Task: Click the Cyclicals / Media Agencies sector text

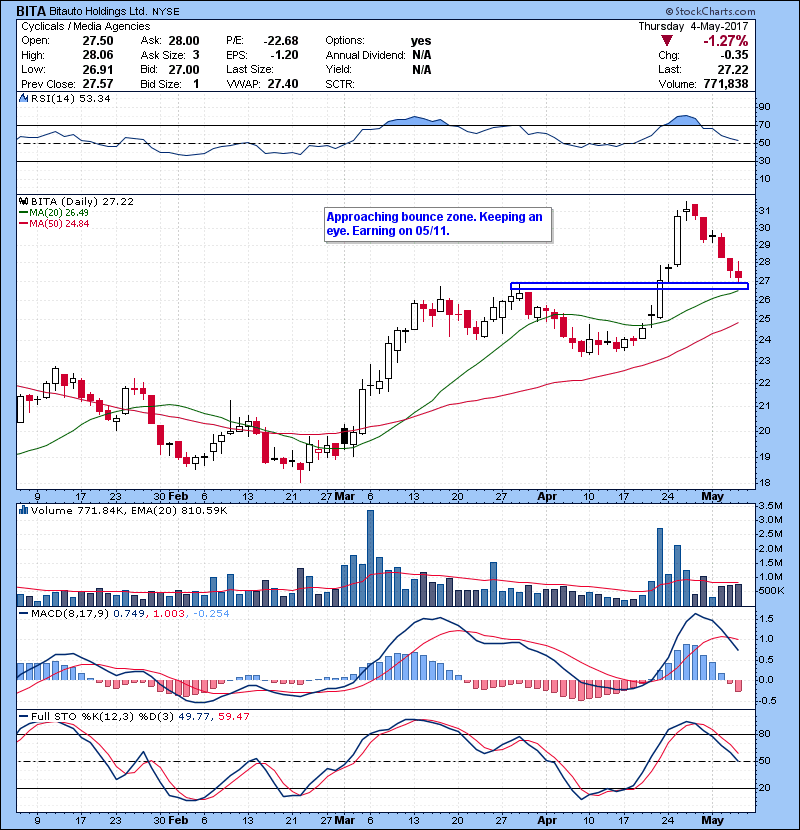Action: [86, 26]
